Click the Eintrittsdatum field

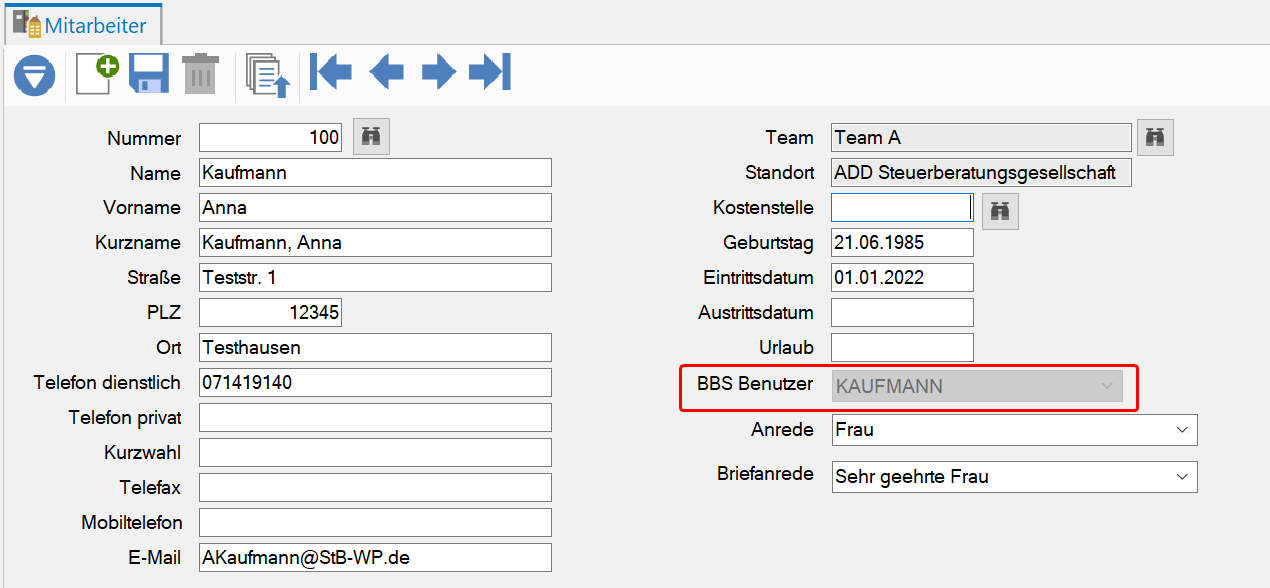[902, 278]
